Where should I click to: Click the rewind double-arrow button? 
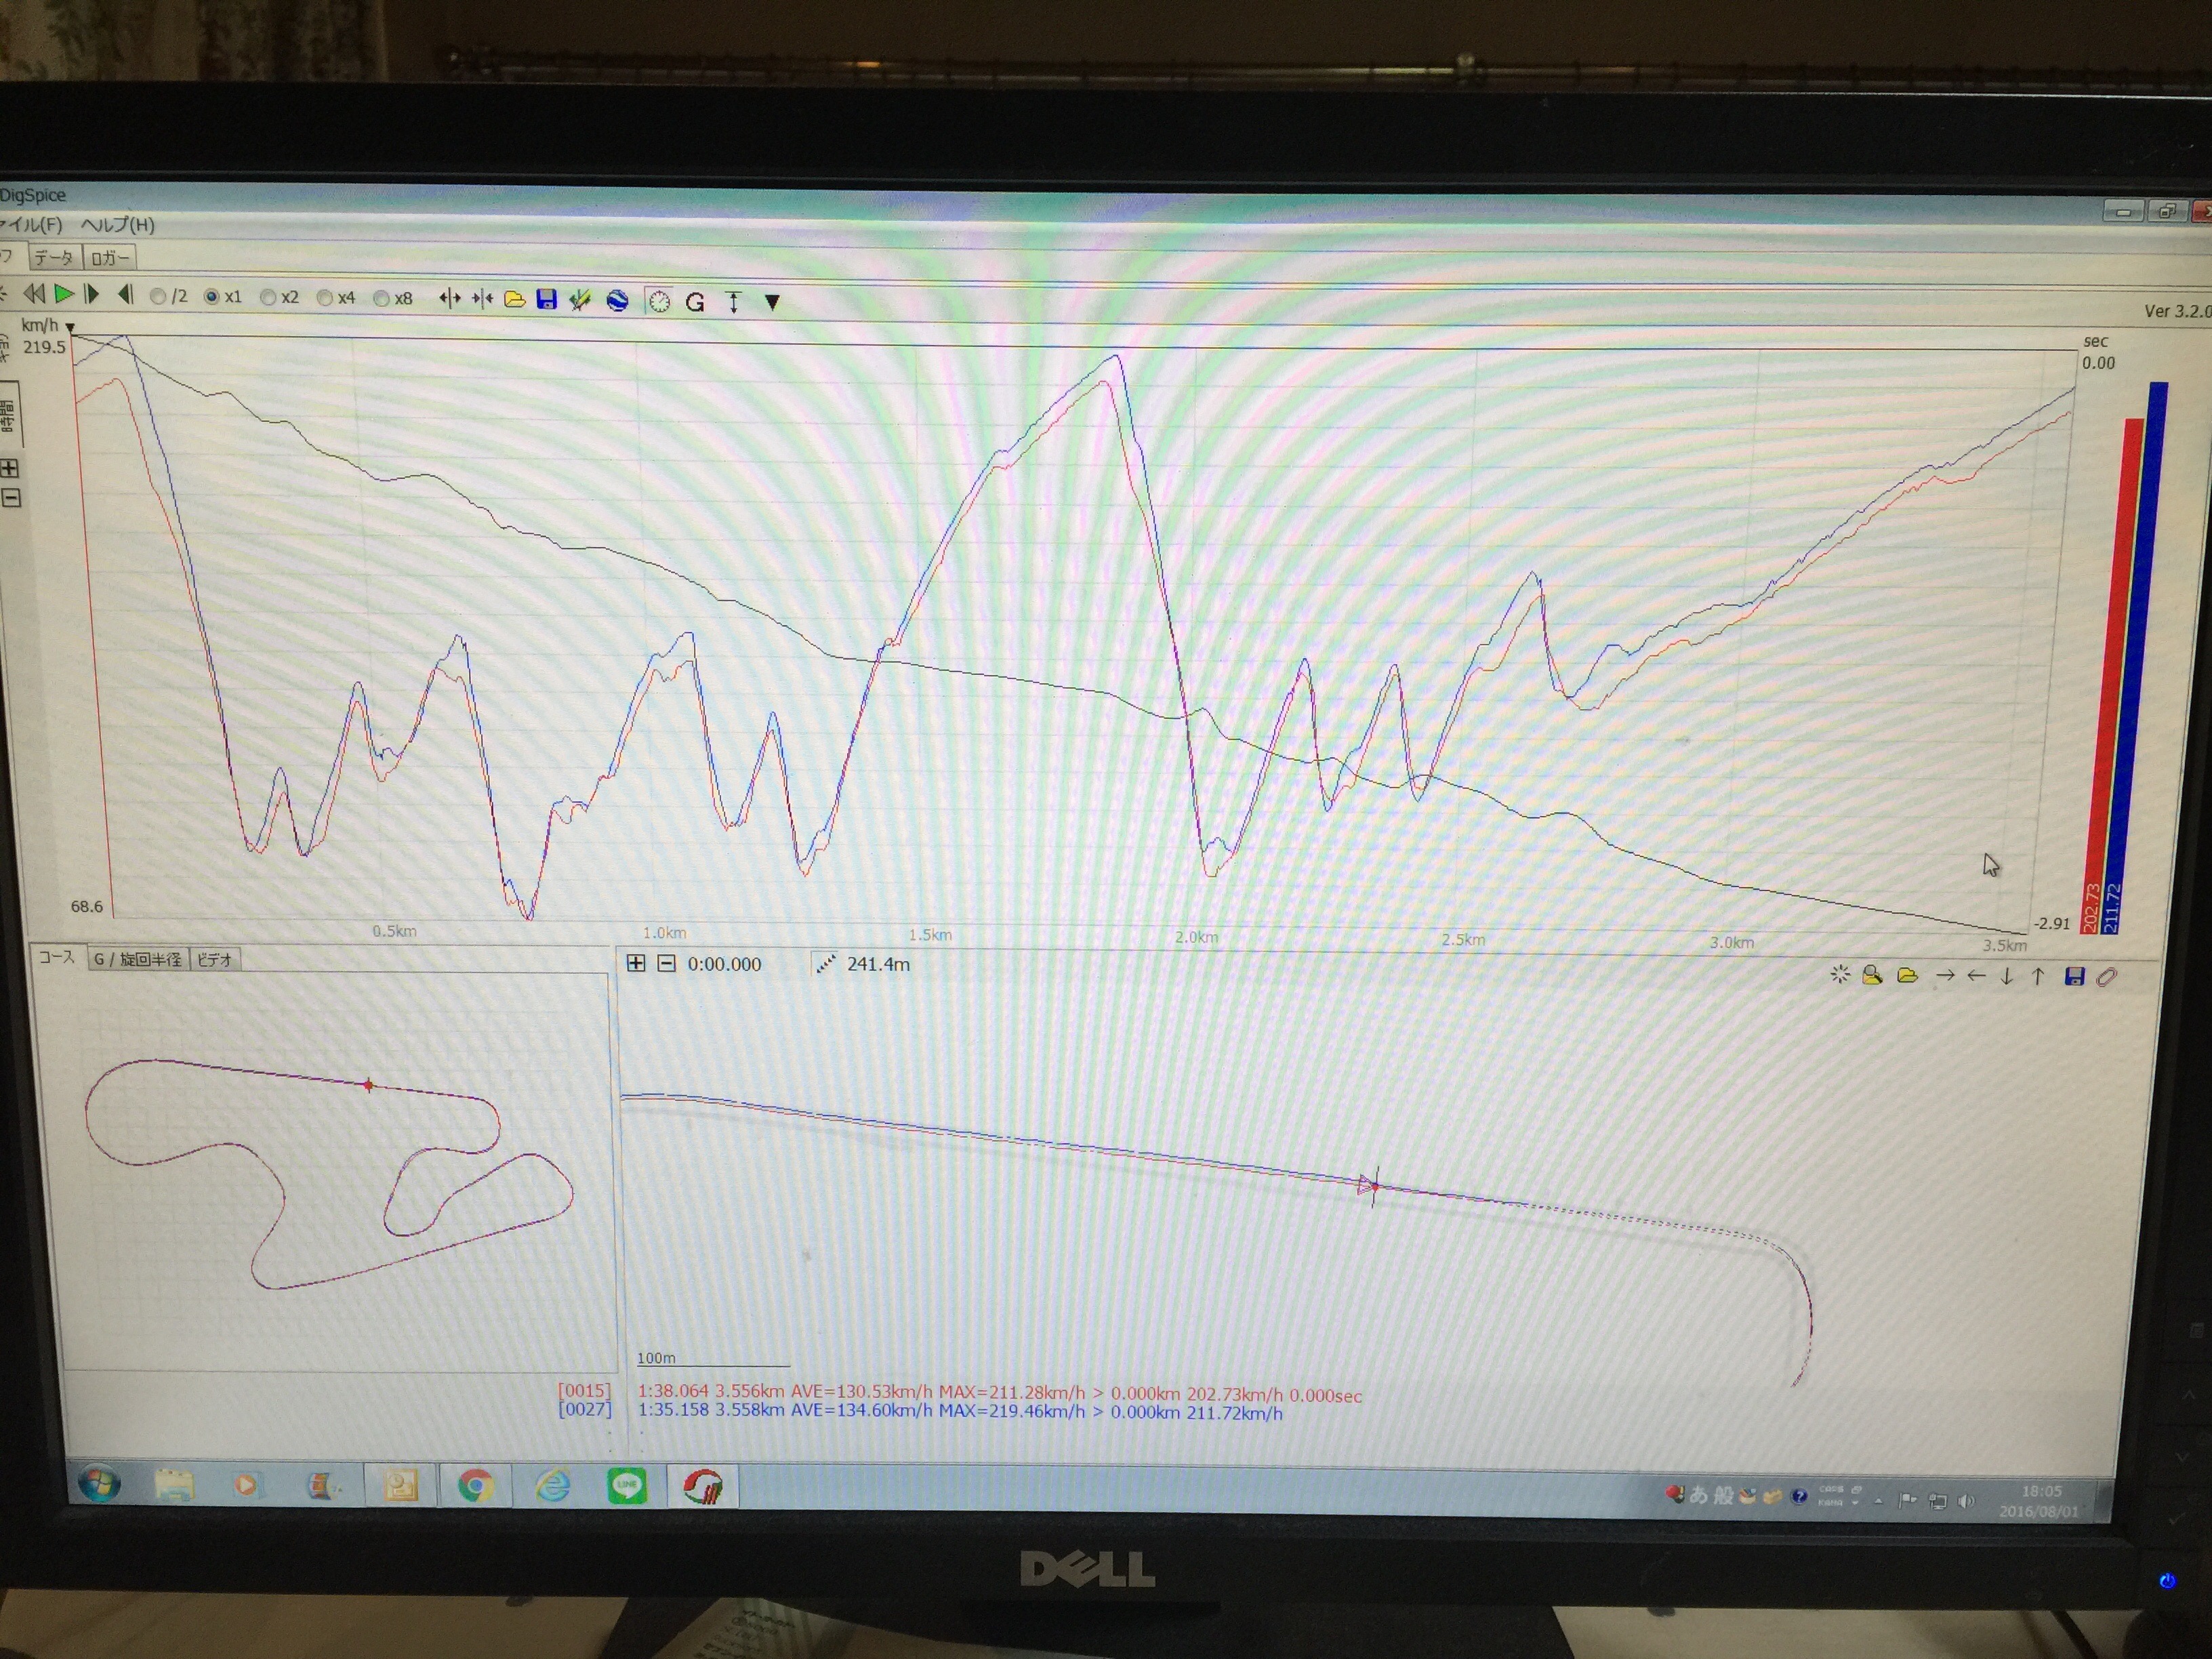tap(34, 294)
